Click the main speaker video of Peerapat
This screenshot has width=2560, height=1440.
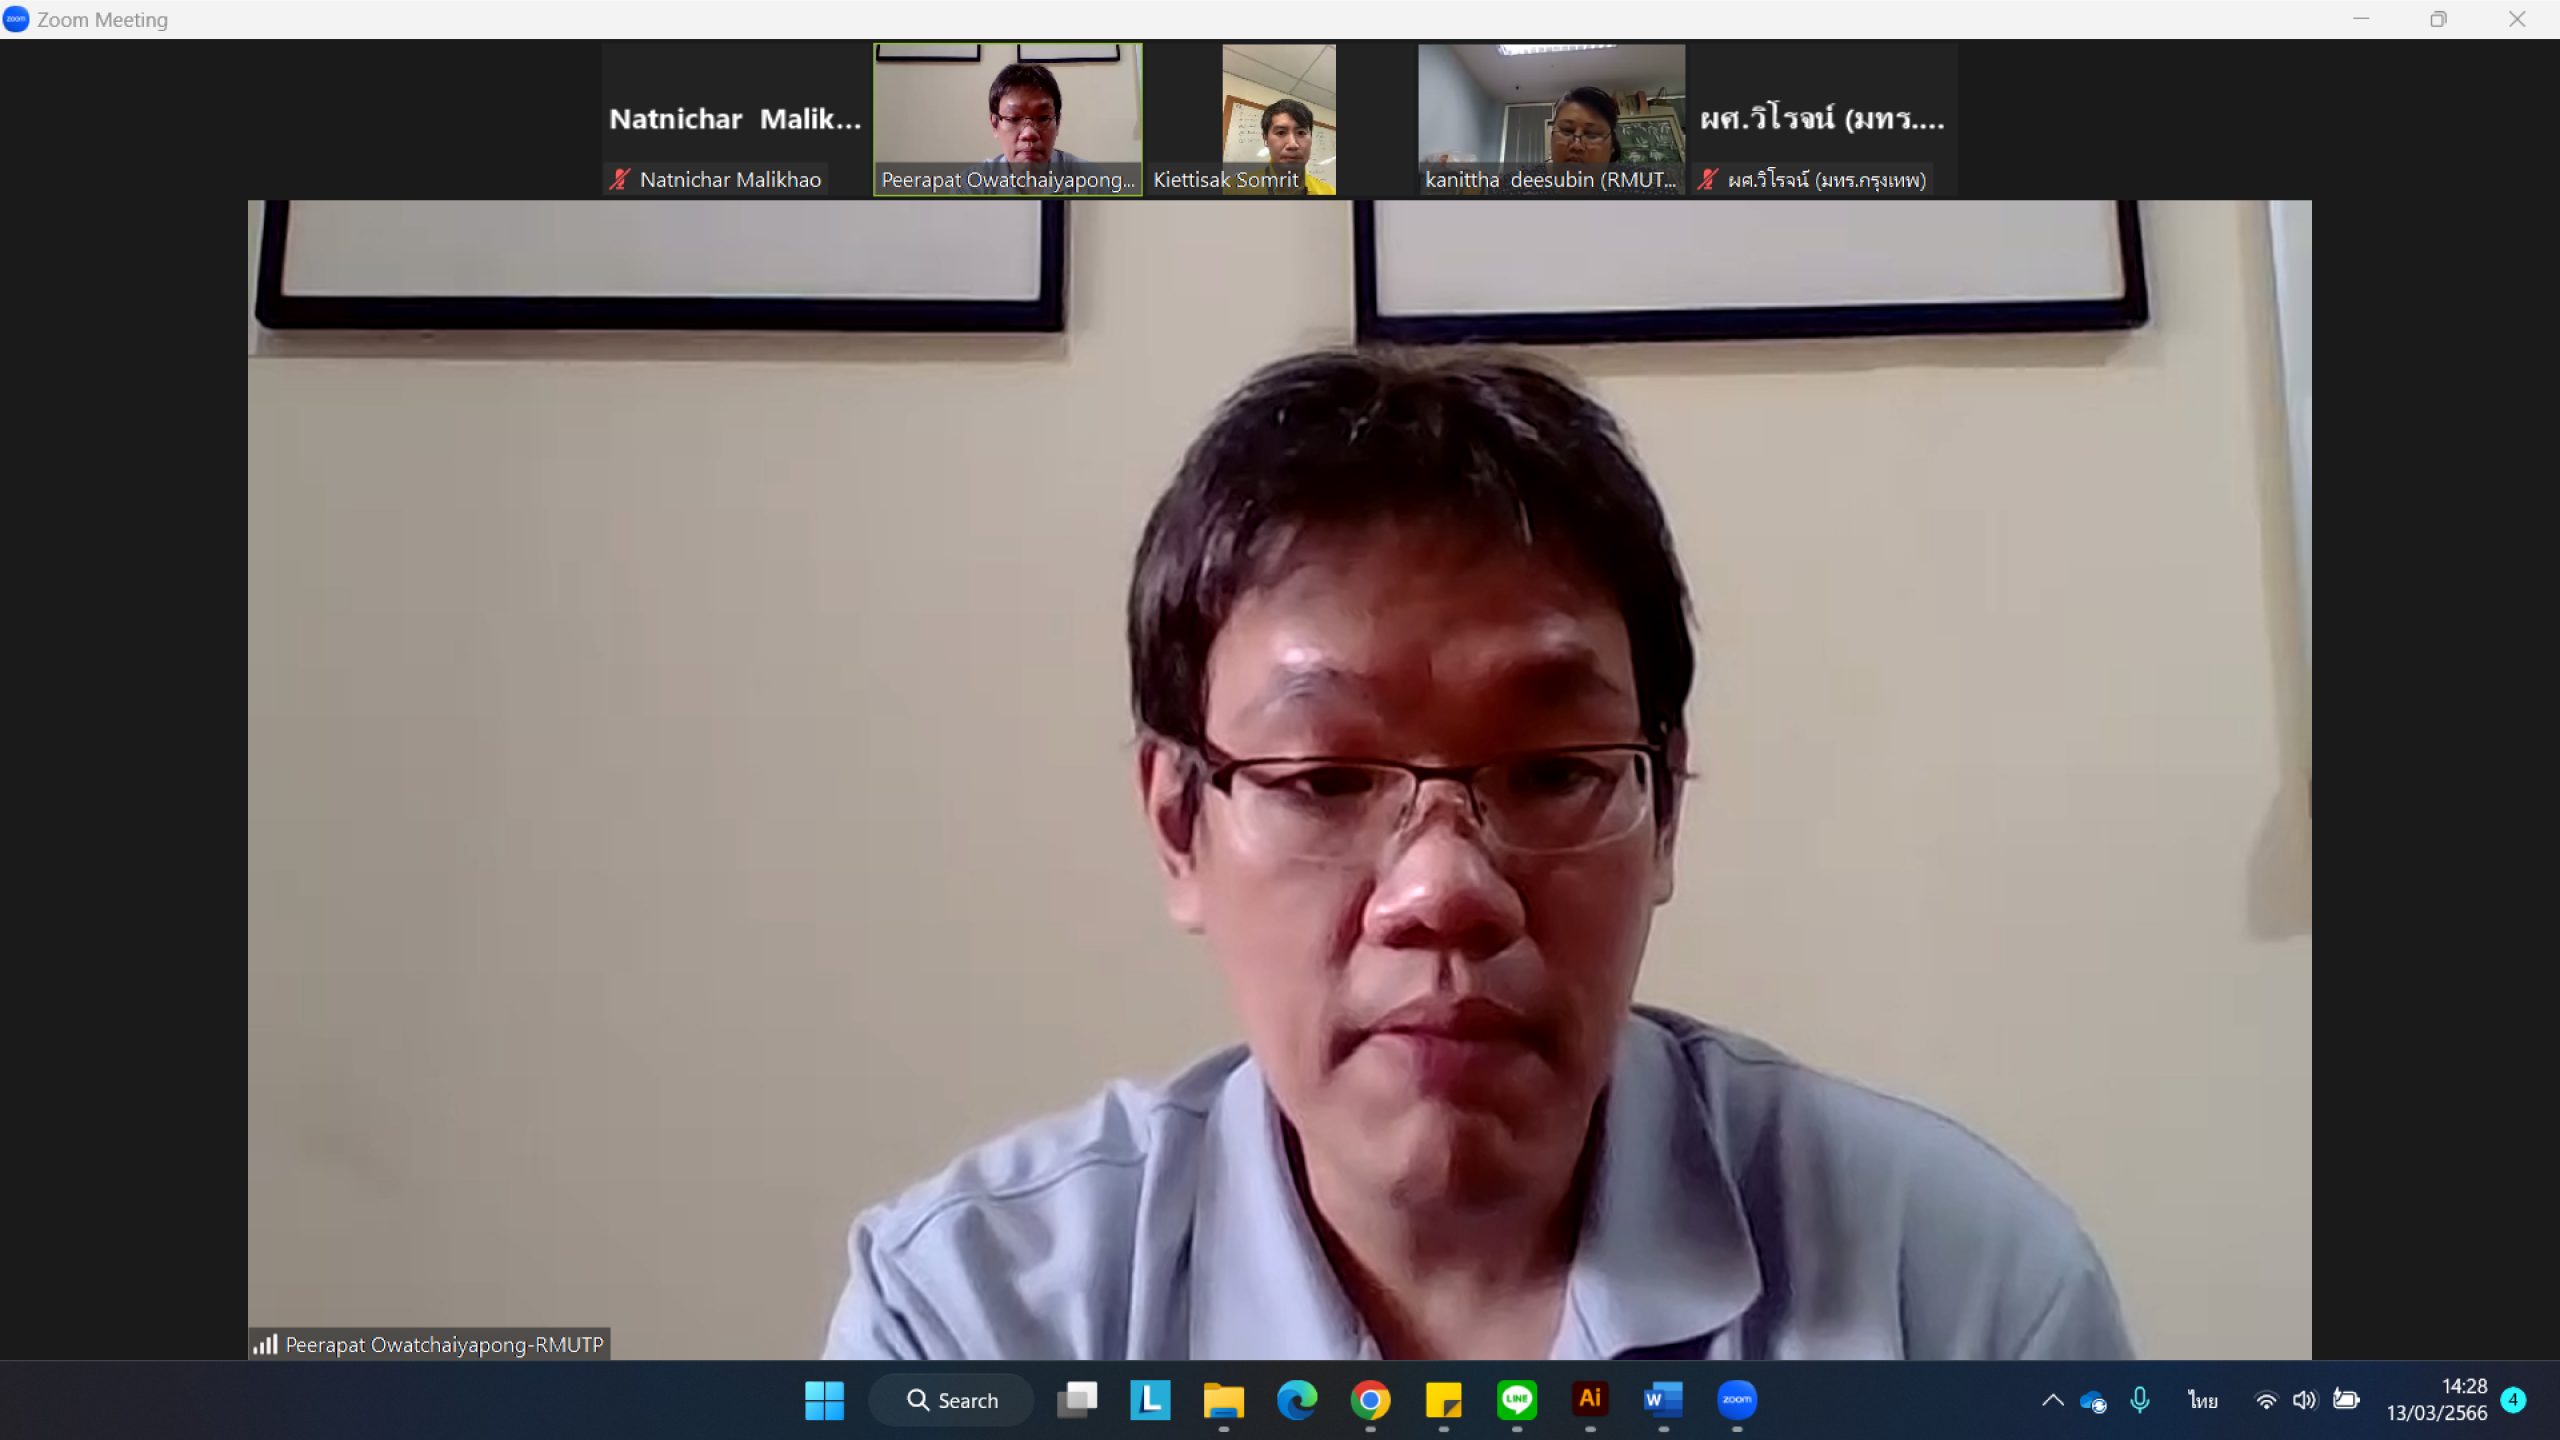tap(1280, 780)
